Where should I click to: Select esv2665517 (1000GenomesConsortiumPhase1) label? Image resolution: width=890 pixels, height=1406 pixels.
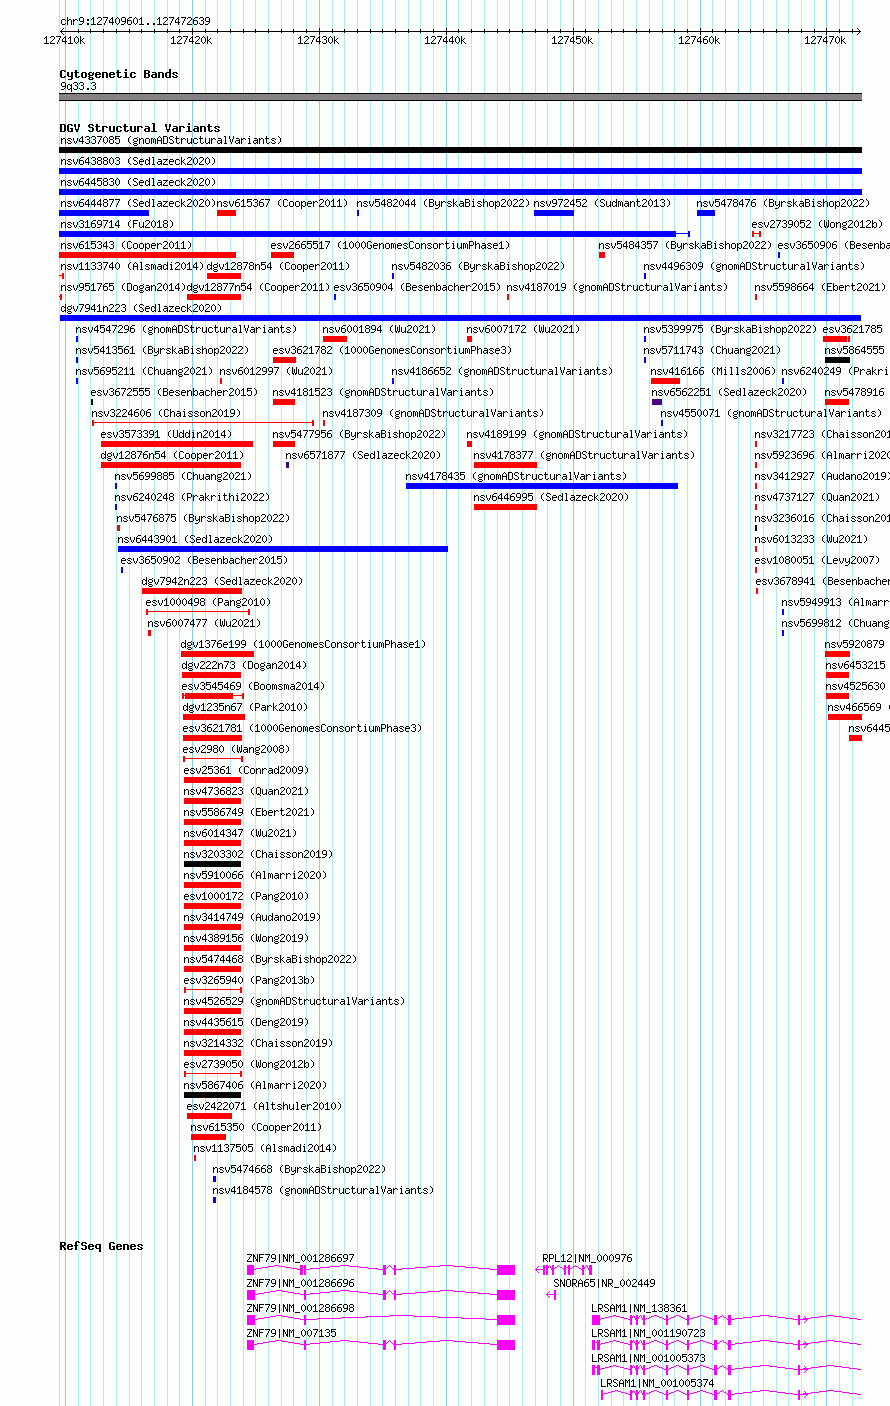pos(390,245)
